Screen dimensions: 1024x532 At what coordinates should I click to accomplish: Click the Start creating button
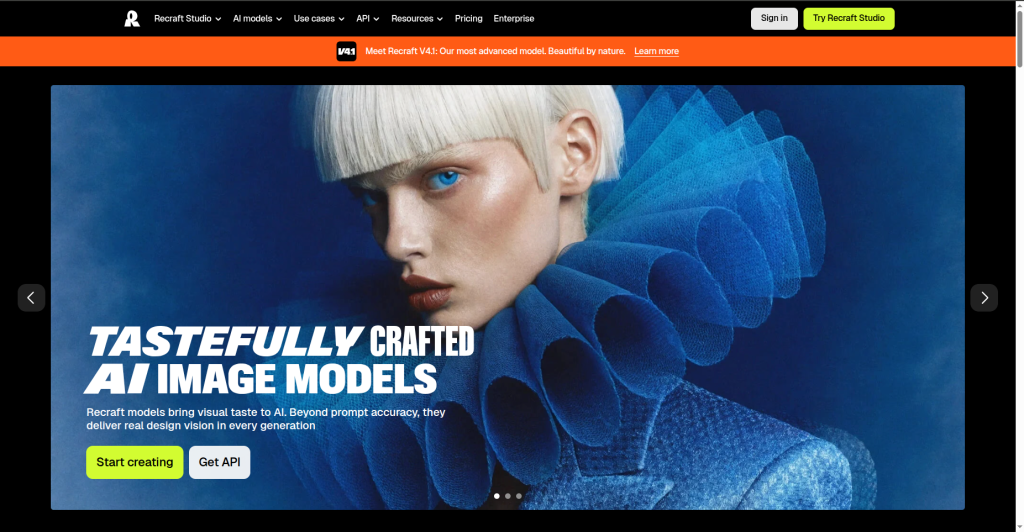[135, 462]
